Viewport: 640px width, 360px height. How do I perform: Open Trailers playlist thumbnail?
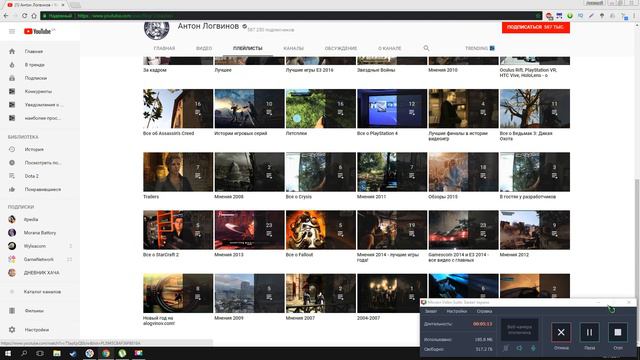[178, 172]
